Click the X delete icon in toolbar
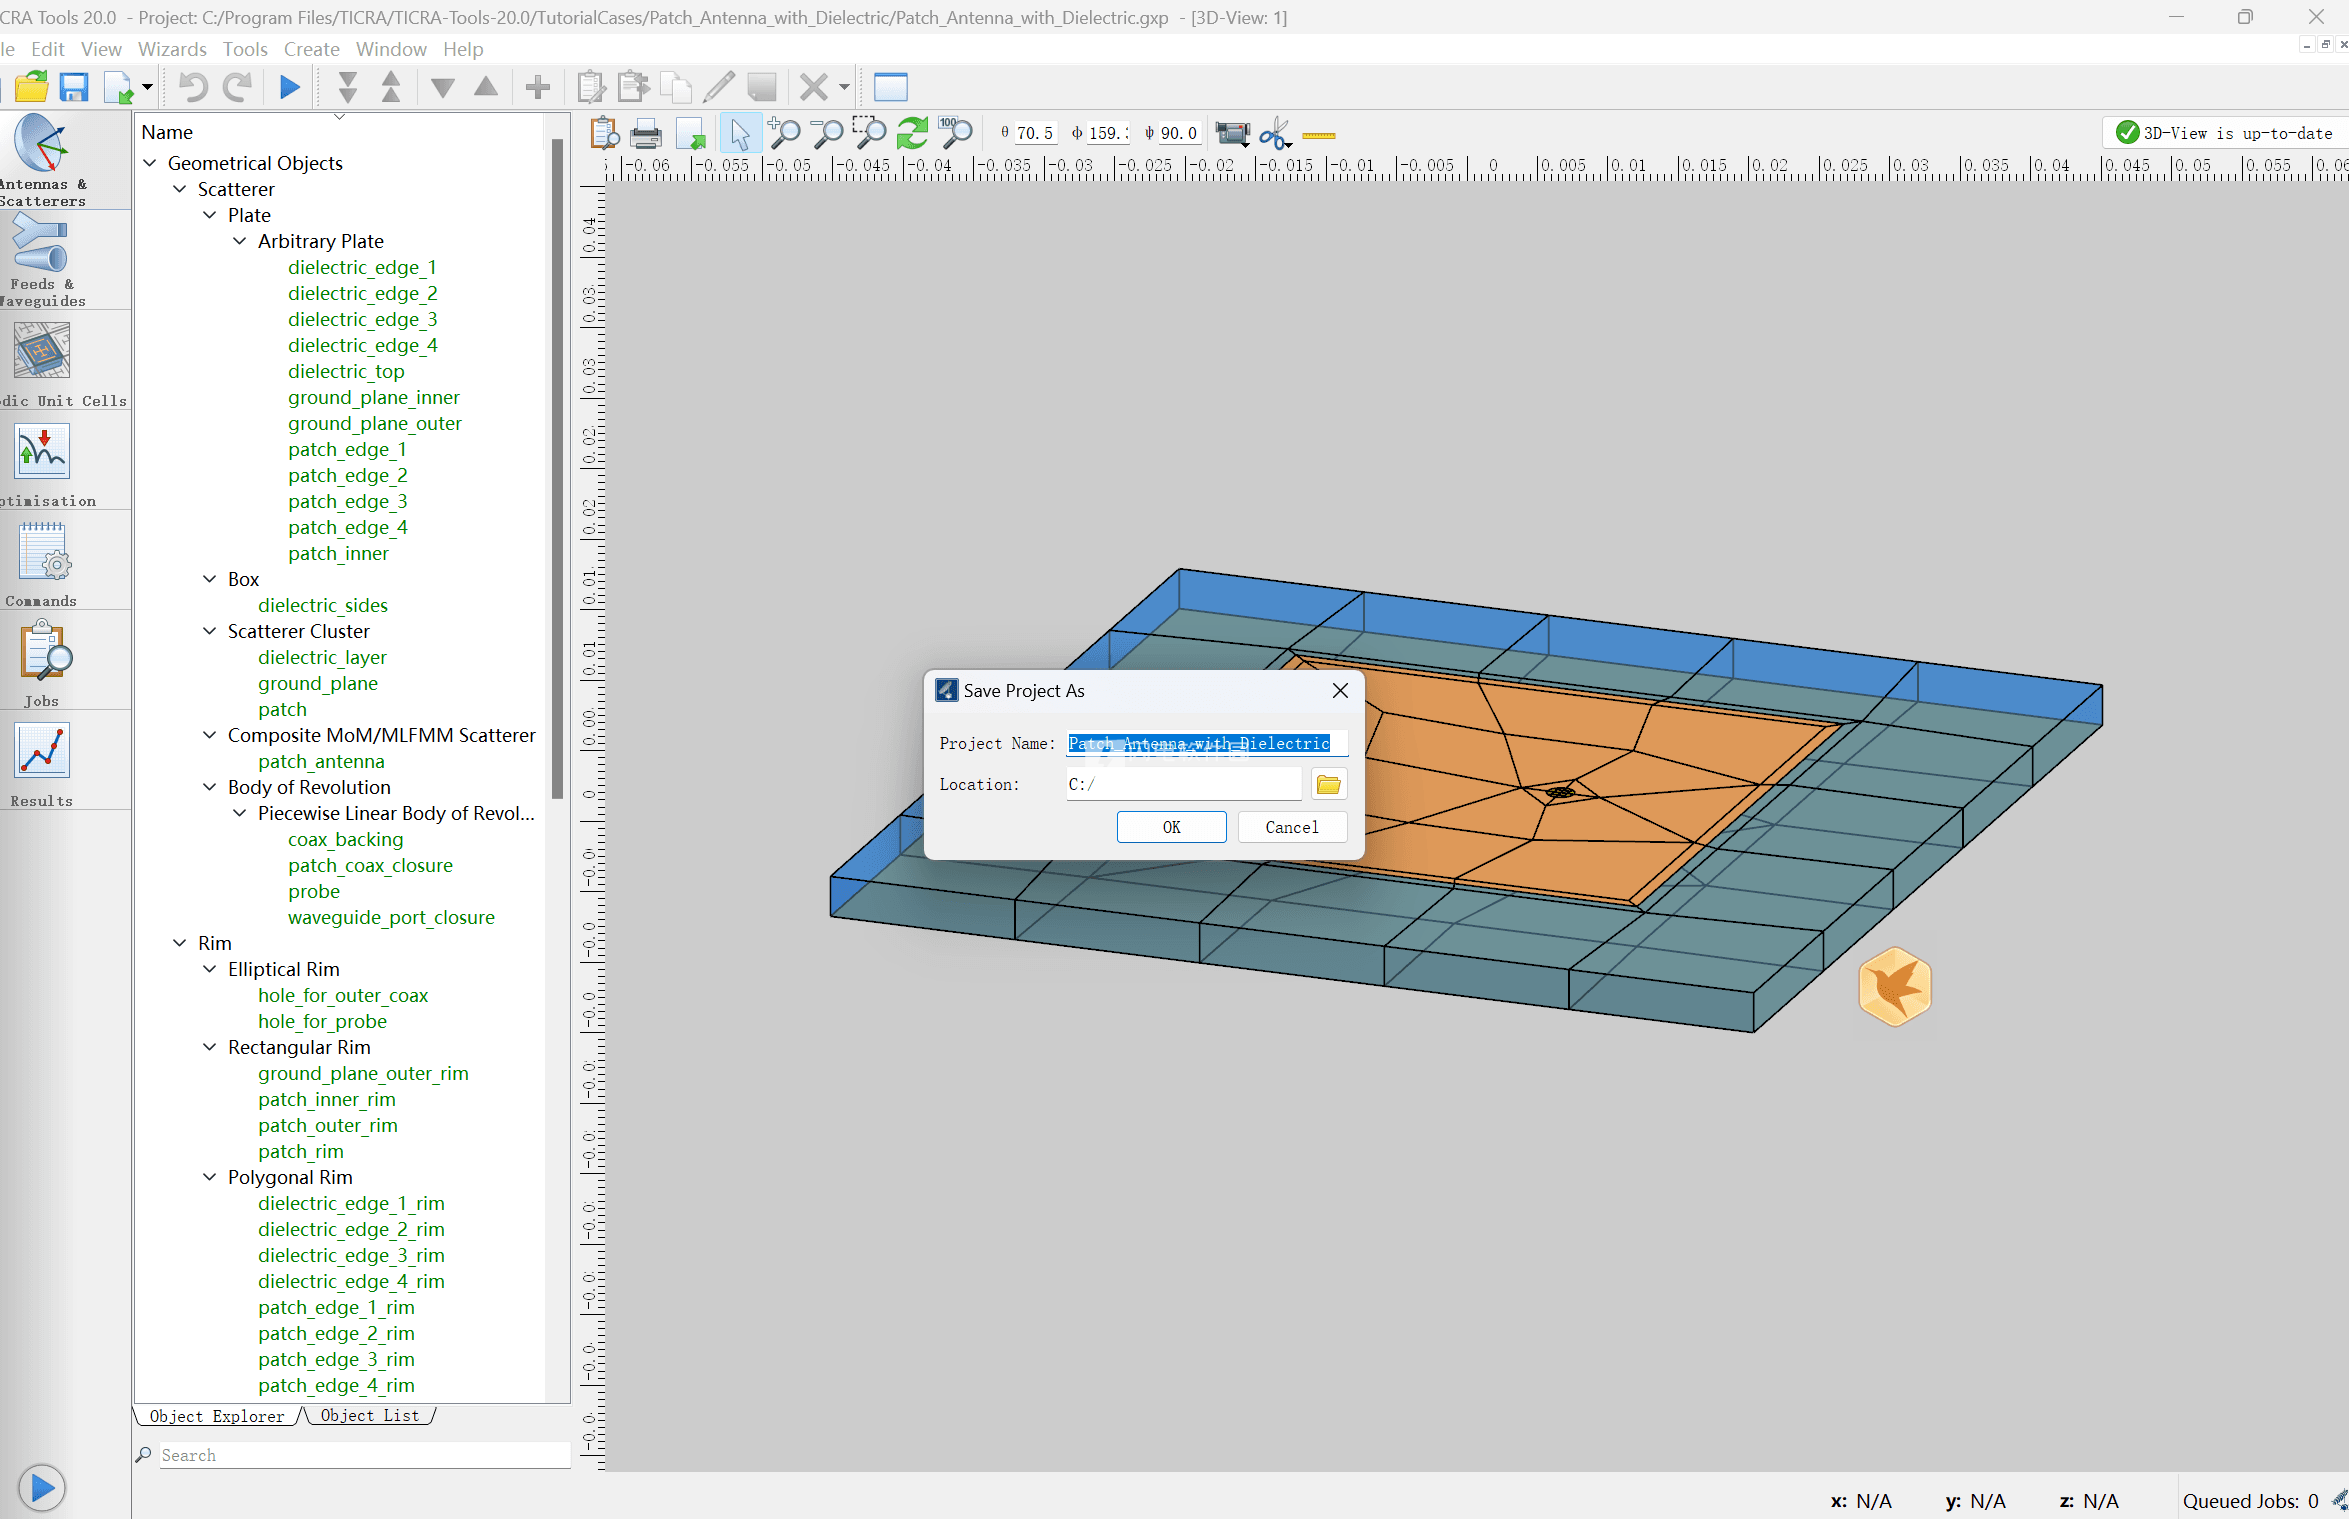2349x1519 pixels. (x=814, y=88)
